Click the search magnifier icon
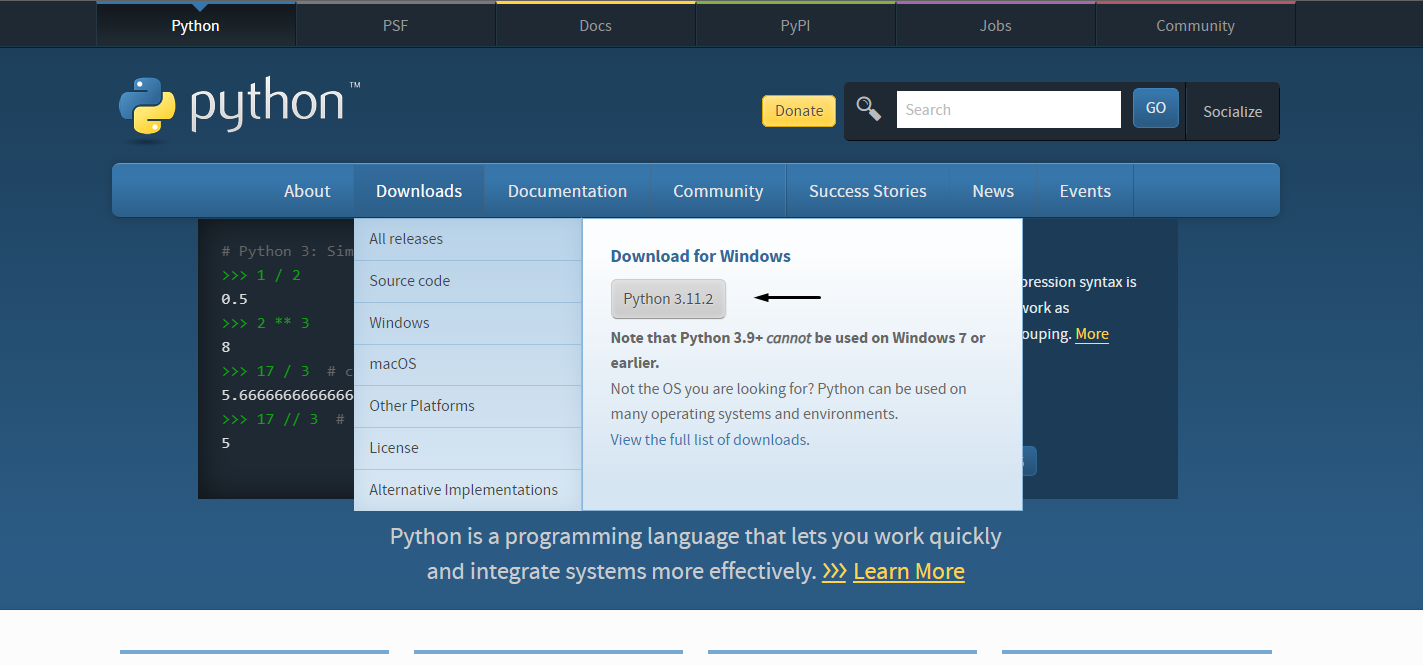The image size is (1423, 665). click(x=869, y=110)
